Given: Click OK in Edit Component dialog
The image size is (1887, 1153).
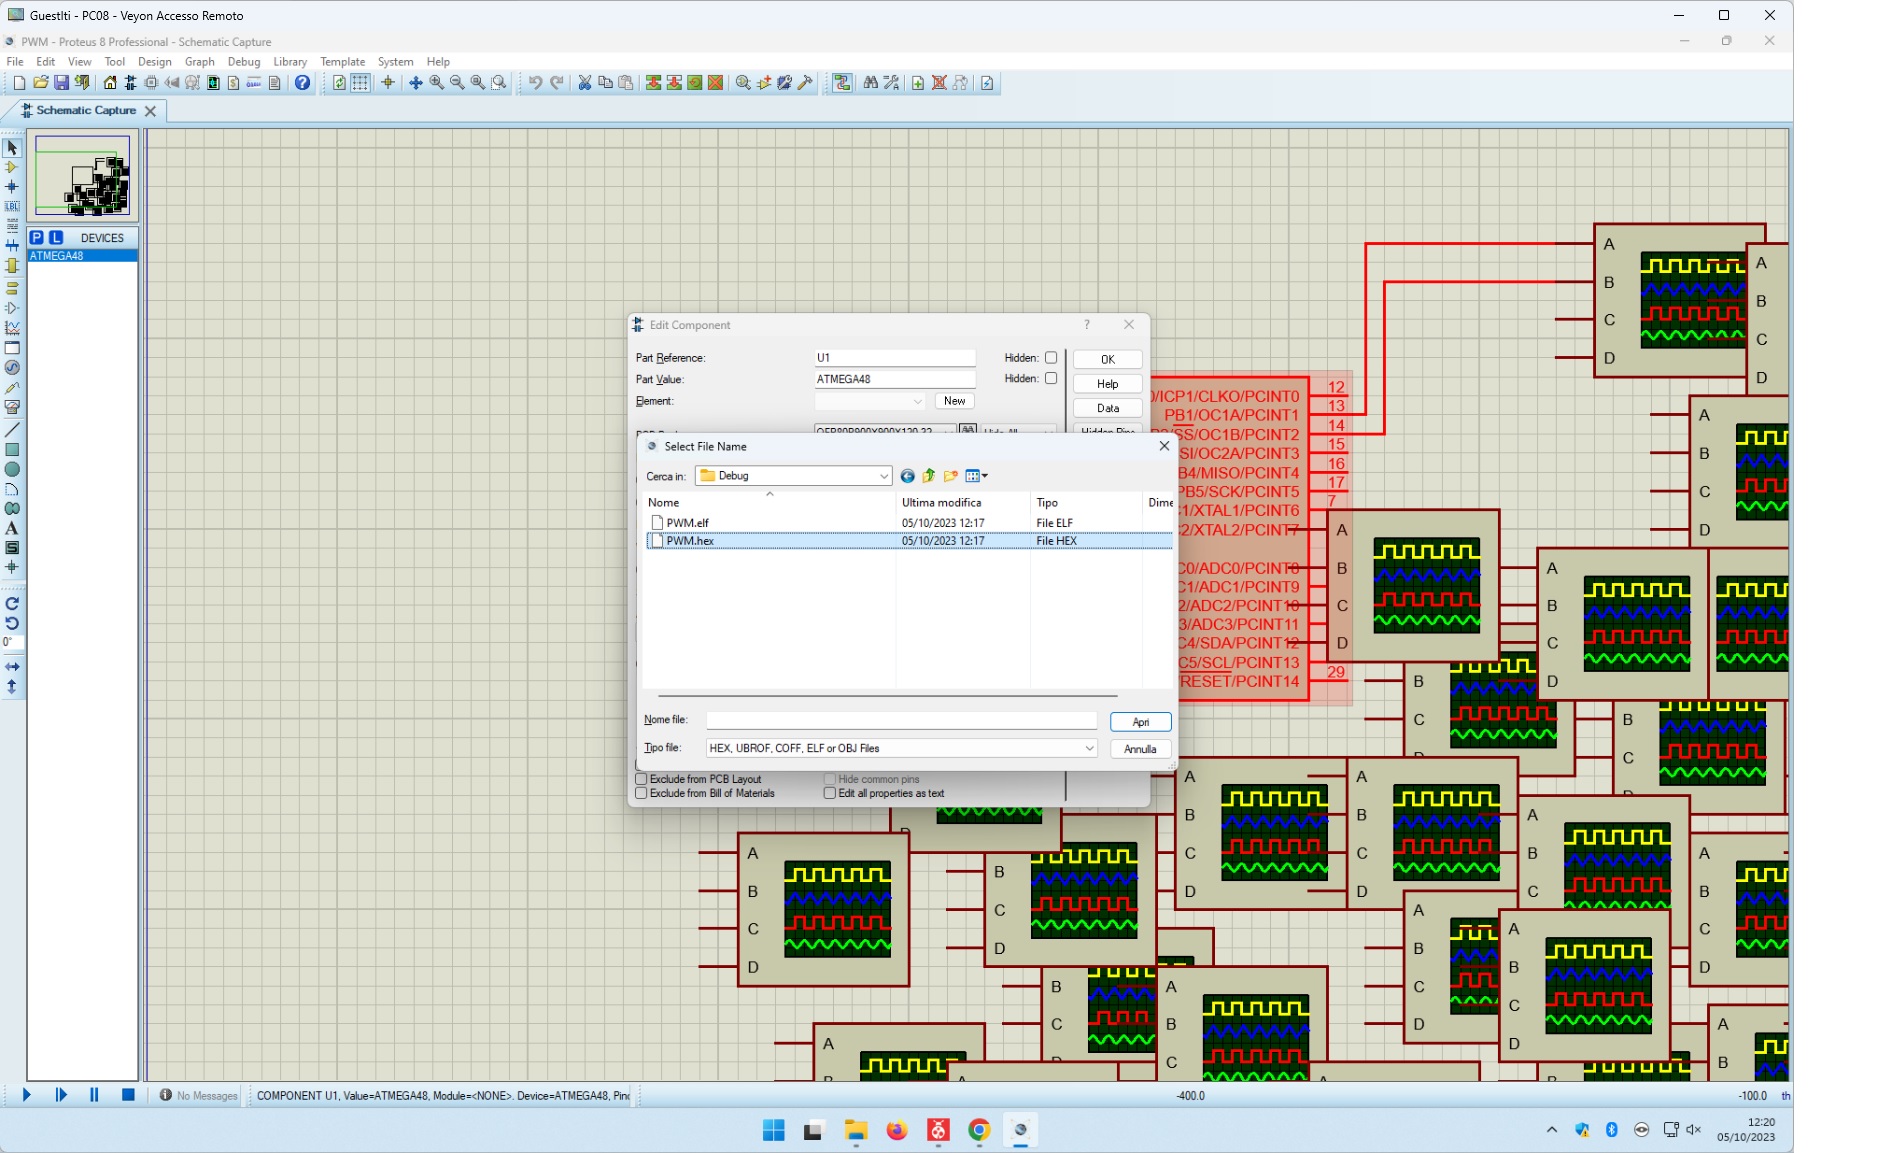Looking at the screenshot, I should click(1108, 359).
